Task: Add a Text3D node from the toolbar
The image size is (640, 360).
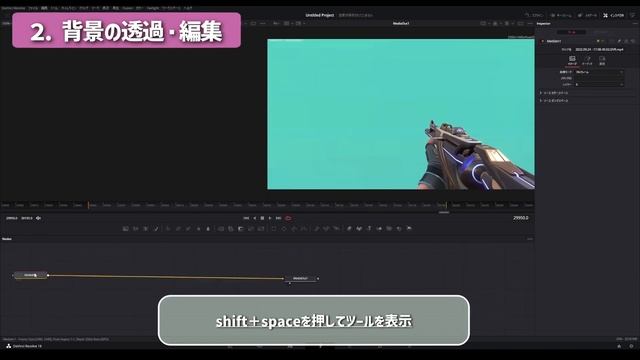Action: coord(369,229)
